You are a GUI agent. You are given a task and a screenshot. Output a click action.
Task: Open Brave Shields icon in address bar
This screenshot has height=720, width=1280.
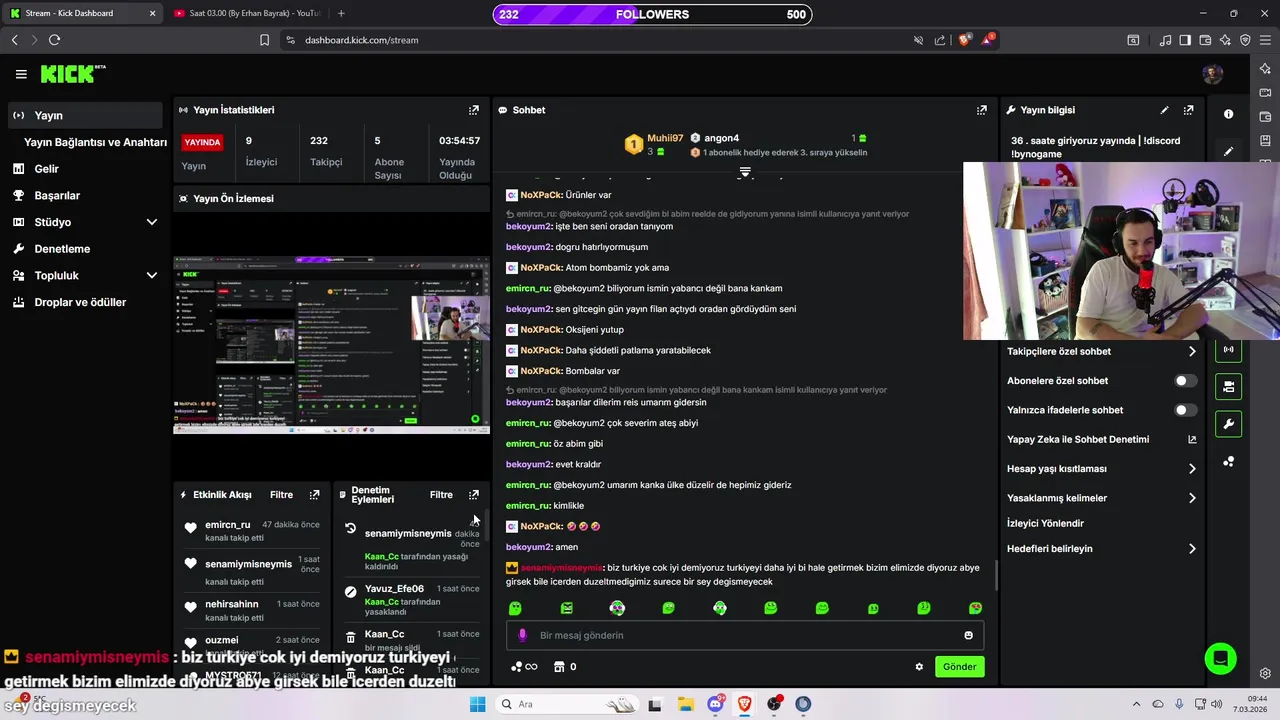pyautogui.click(x=964, y=40)
